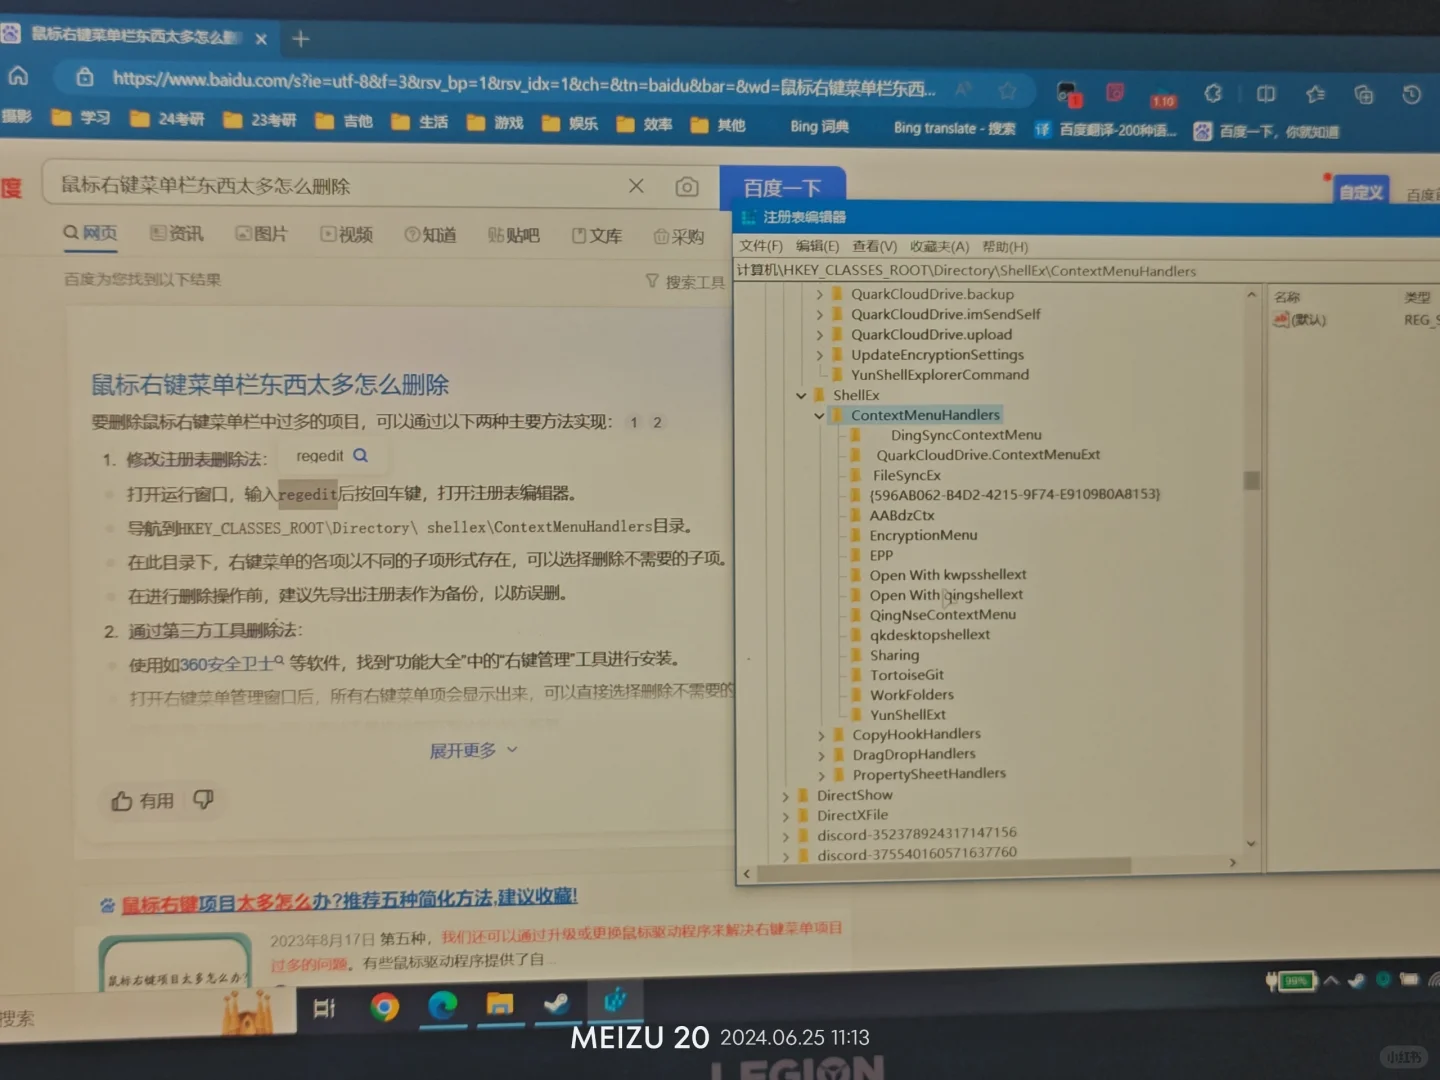Open the extension icon with red badge 1
Viewport: 1440px width, 1080px height.
pyautogui.click(x=1068, y=93)
